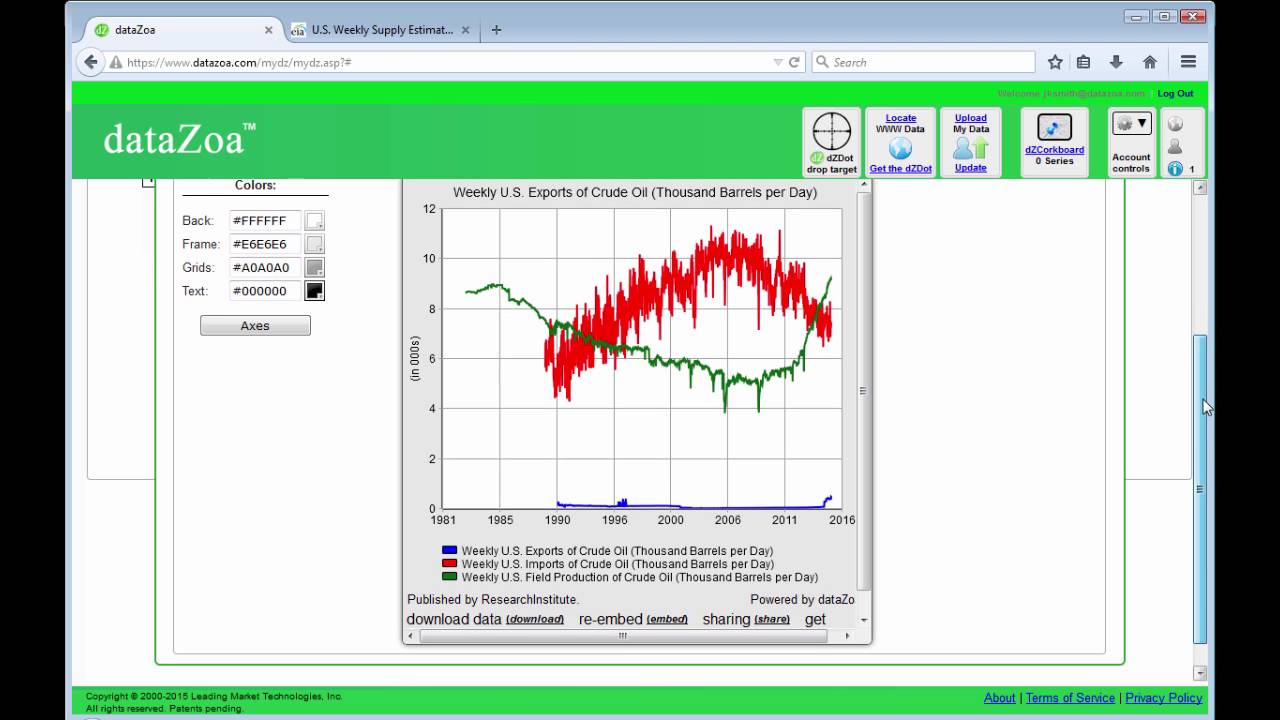Click the dataZoa logo

179,139
